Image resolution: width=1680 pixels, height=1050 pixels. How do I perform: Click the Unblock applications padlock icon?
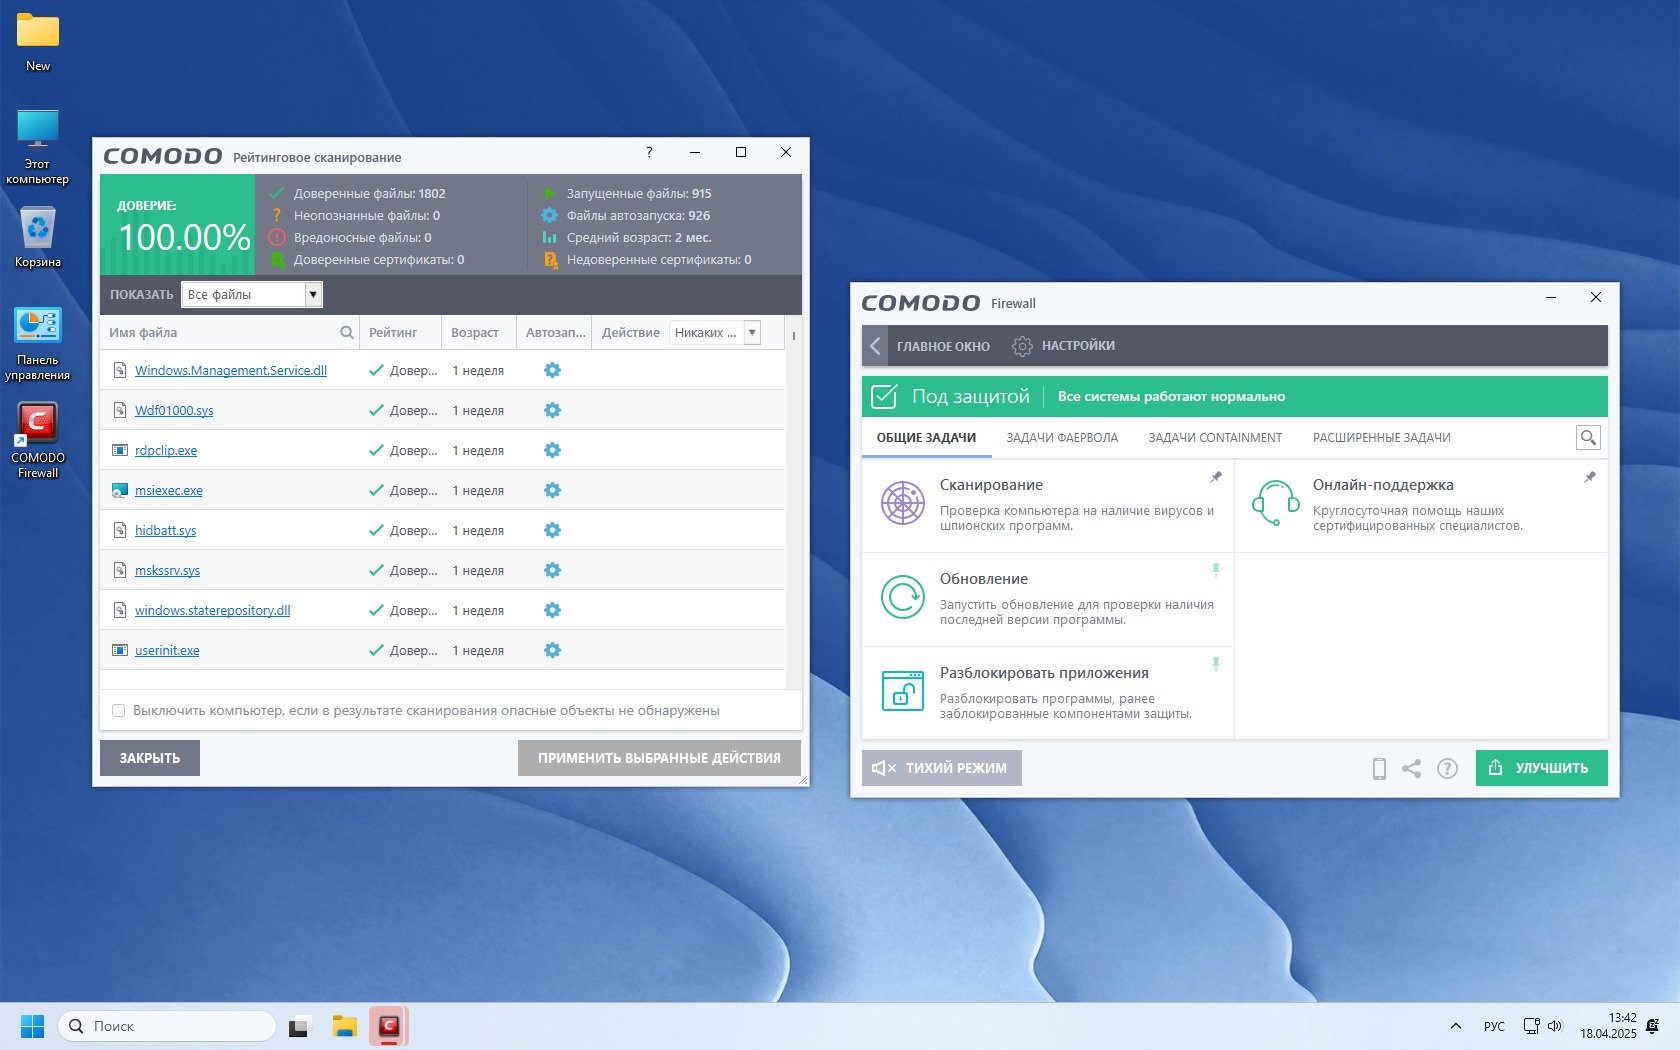click(x=902, y=691)
